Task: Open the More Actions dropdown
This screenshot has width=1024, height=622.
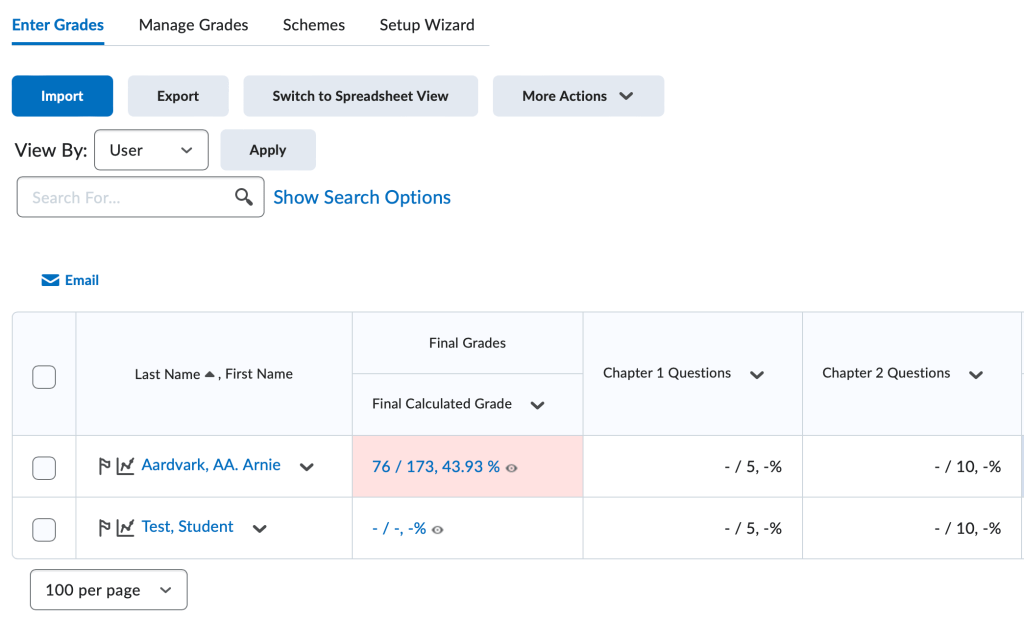Action: 578,96
